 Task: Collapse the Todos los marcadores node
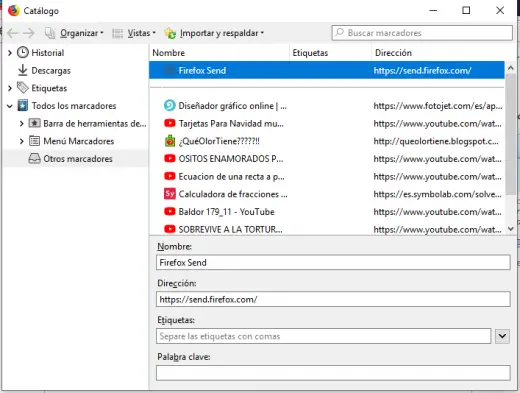tap(10, 106)
